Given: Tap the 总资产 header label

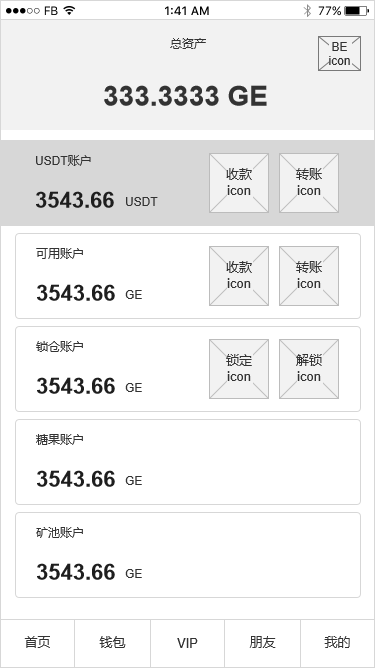Looking at the screenshot, I should pos(188,43).
